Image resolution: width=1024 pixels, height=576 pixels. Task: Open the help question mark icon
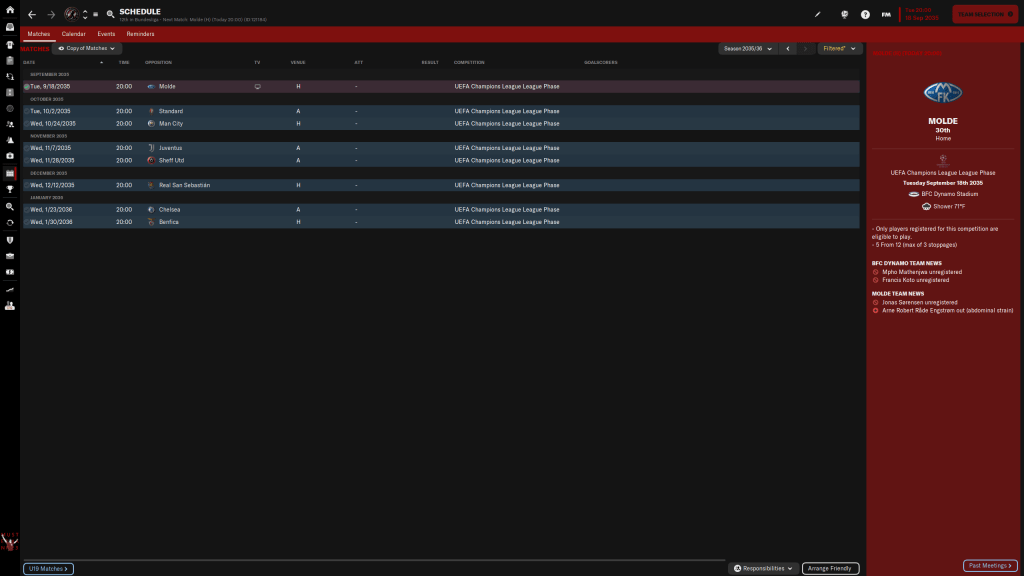point(865,15)
